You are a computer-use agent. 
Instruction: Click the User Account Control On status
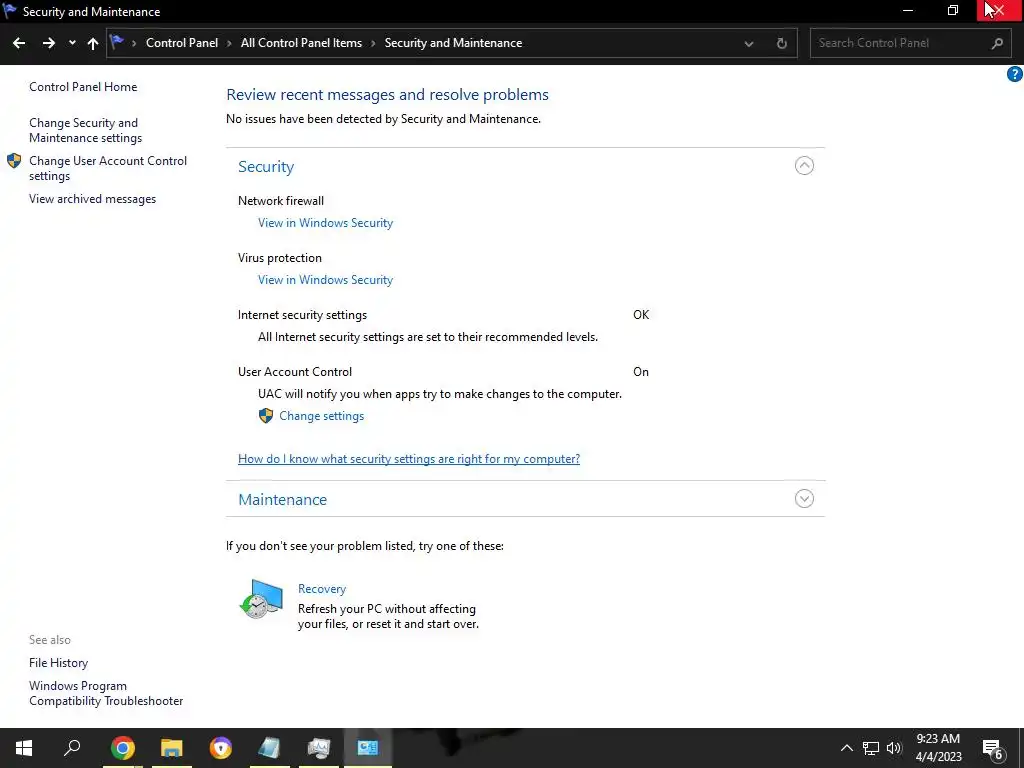pos(641,372)
